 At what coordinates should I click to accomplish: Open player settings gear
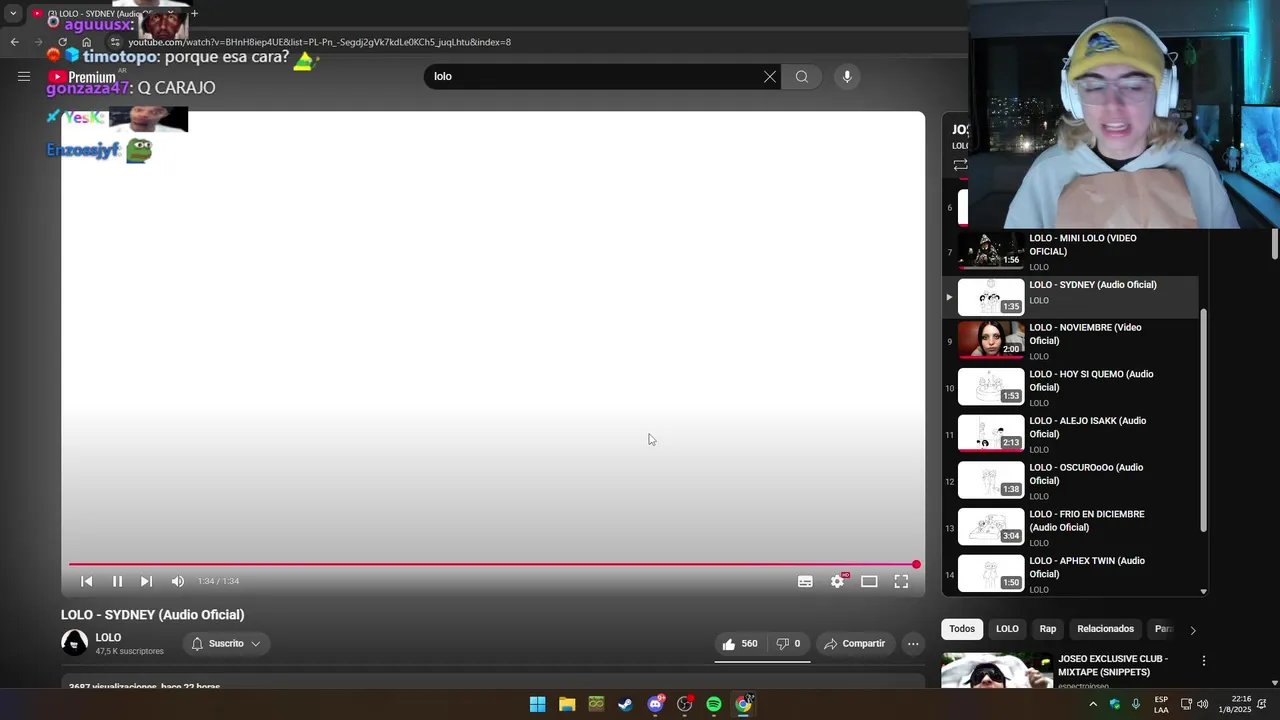[x=838, y=581]
